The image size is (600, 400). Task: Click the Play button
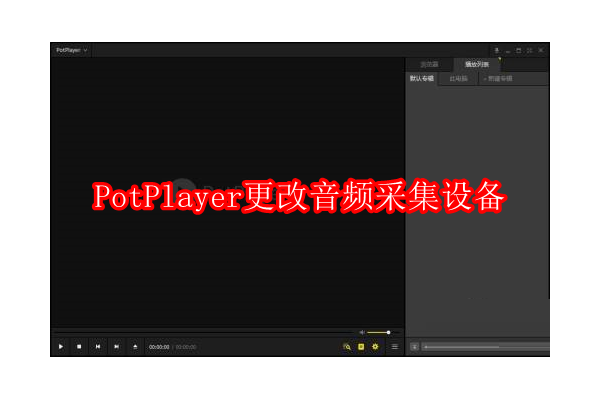(61, 347)
